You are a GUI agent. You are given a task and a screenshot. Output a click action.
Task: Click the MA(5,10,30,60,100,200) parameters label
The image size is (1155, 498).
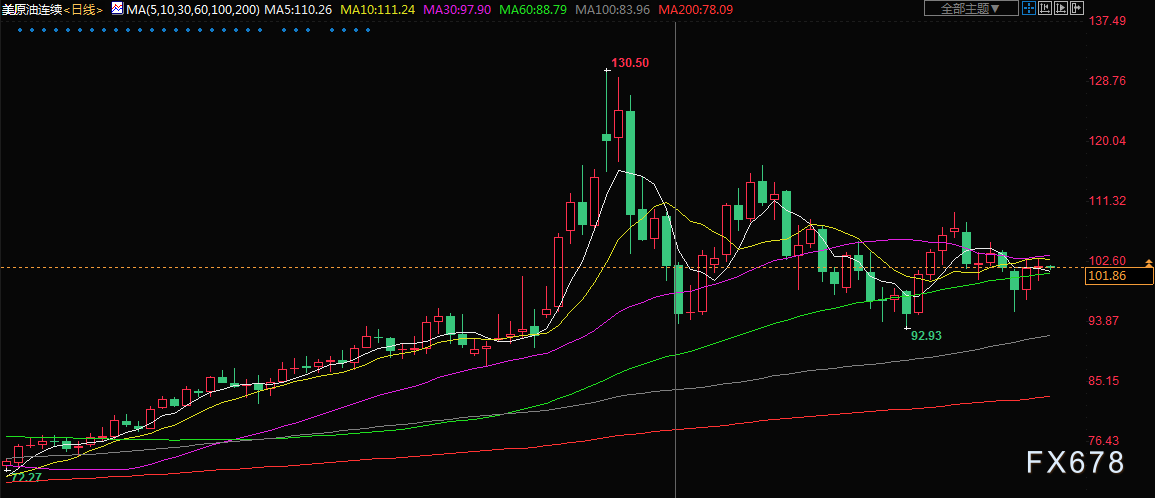[x=193, y=10]
